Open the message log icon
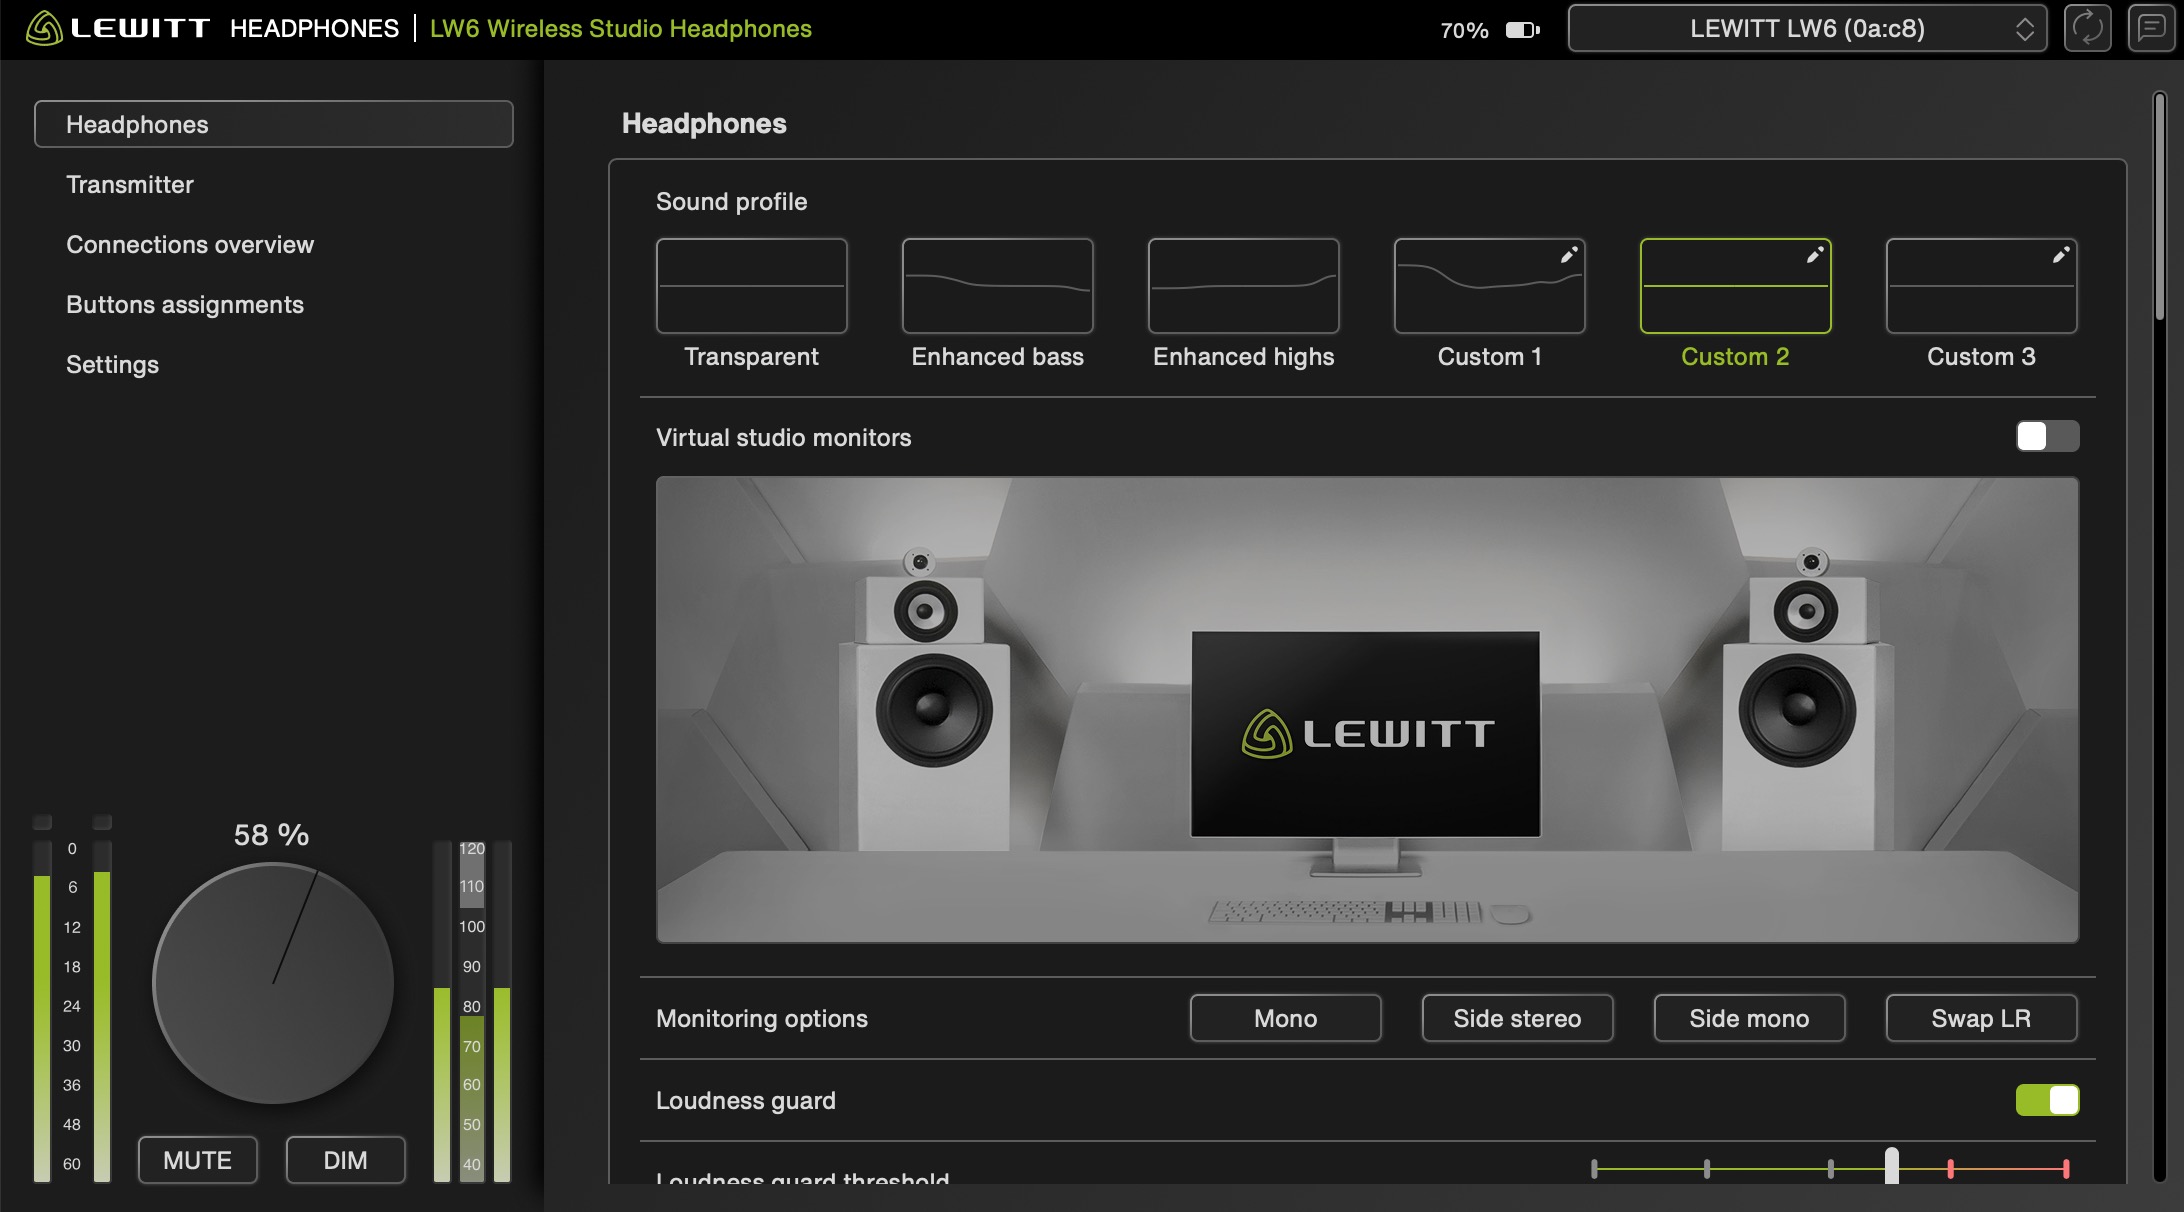The height and width of the screenshot is (1212, 2184). (2151, 28)
